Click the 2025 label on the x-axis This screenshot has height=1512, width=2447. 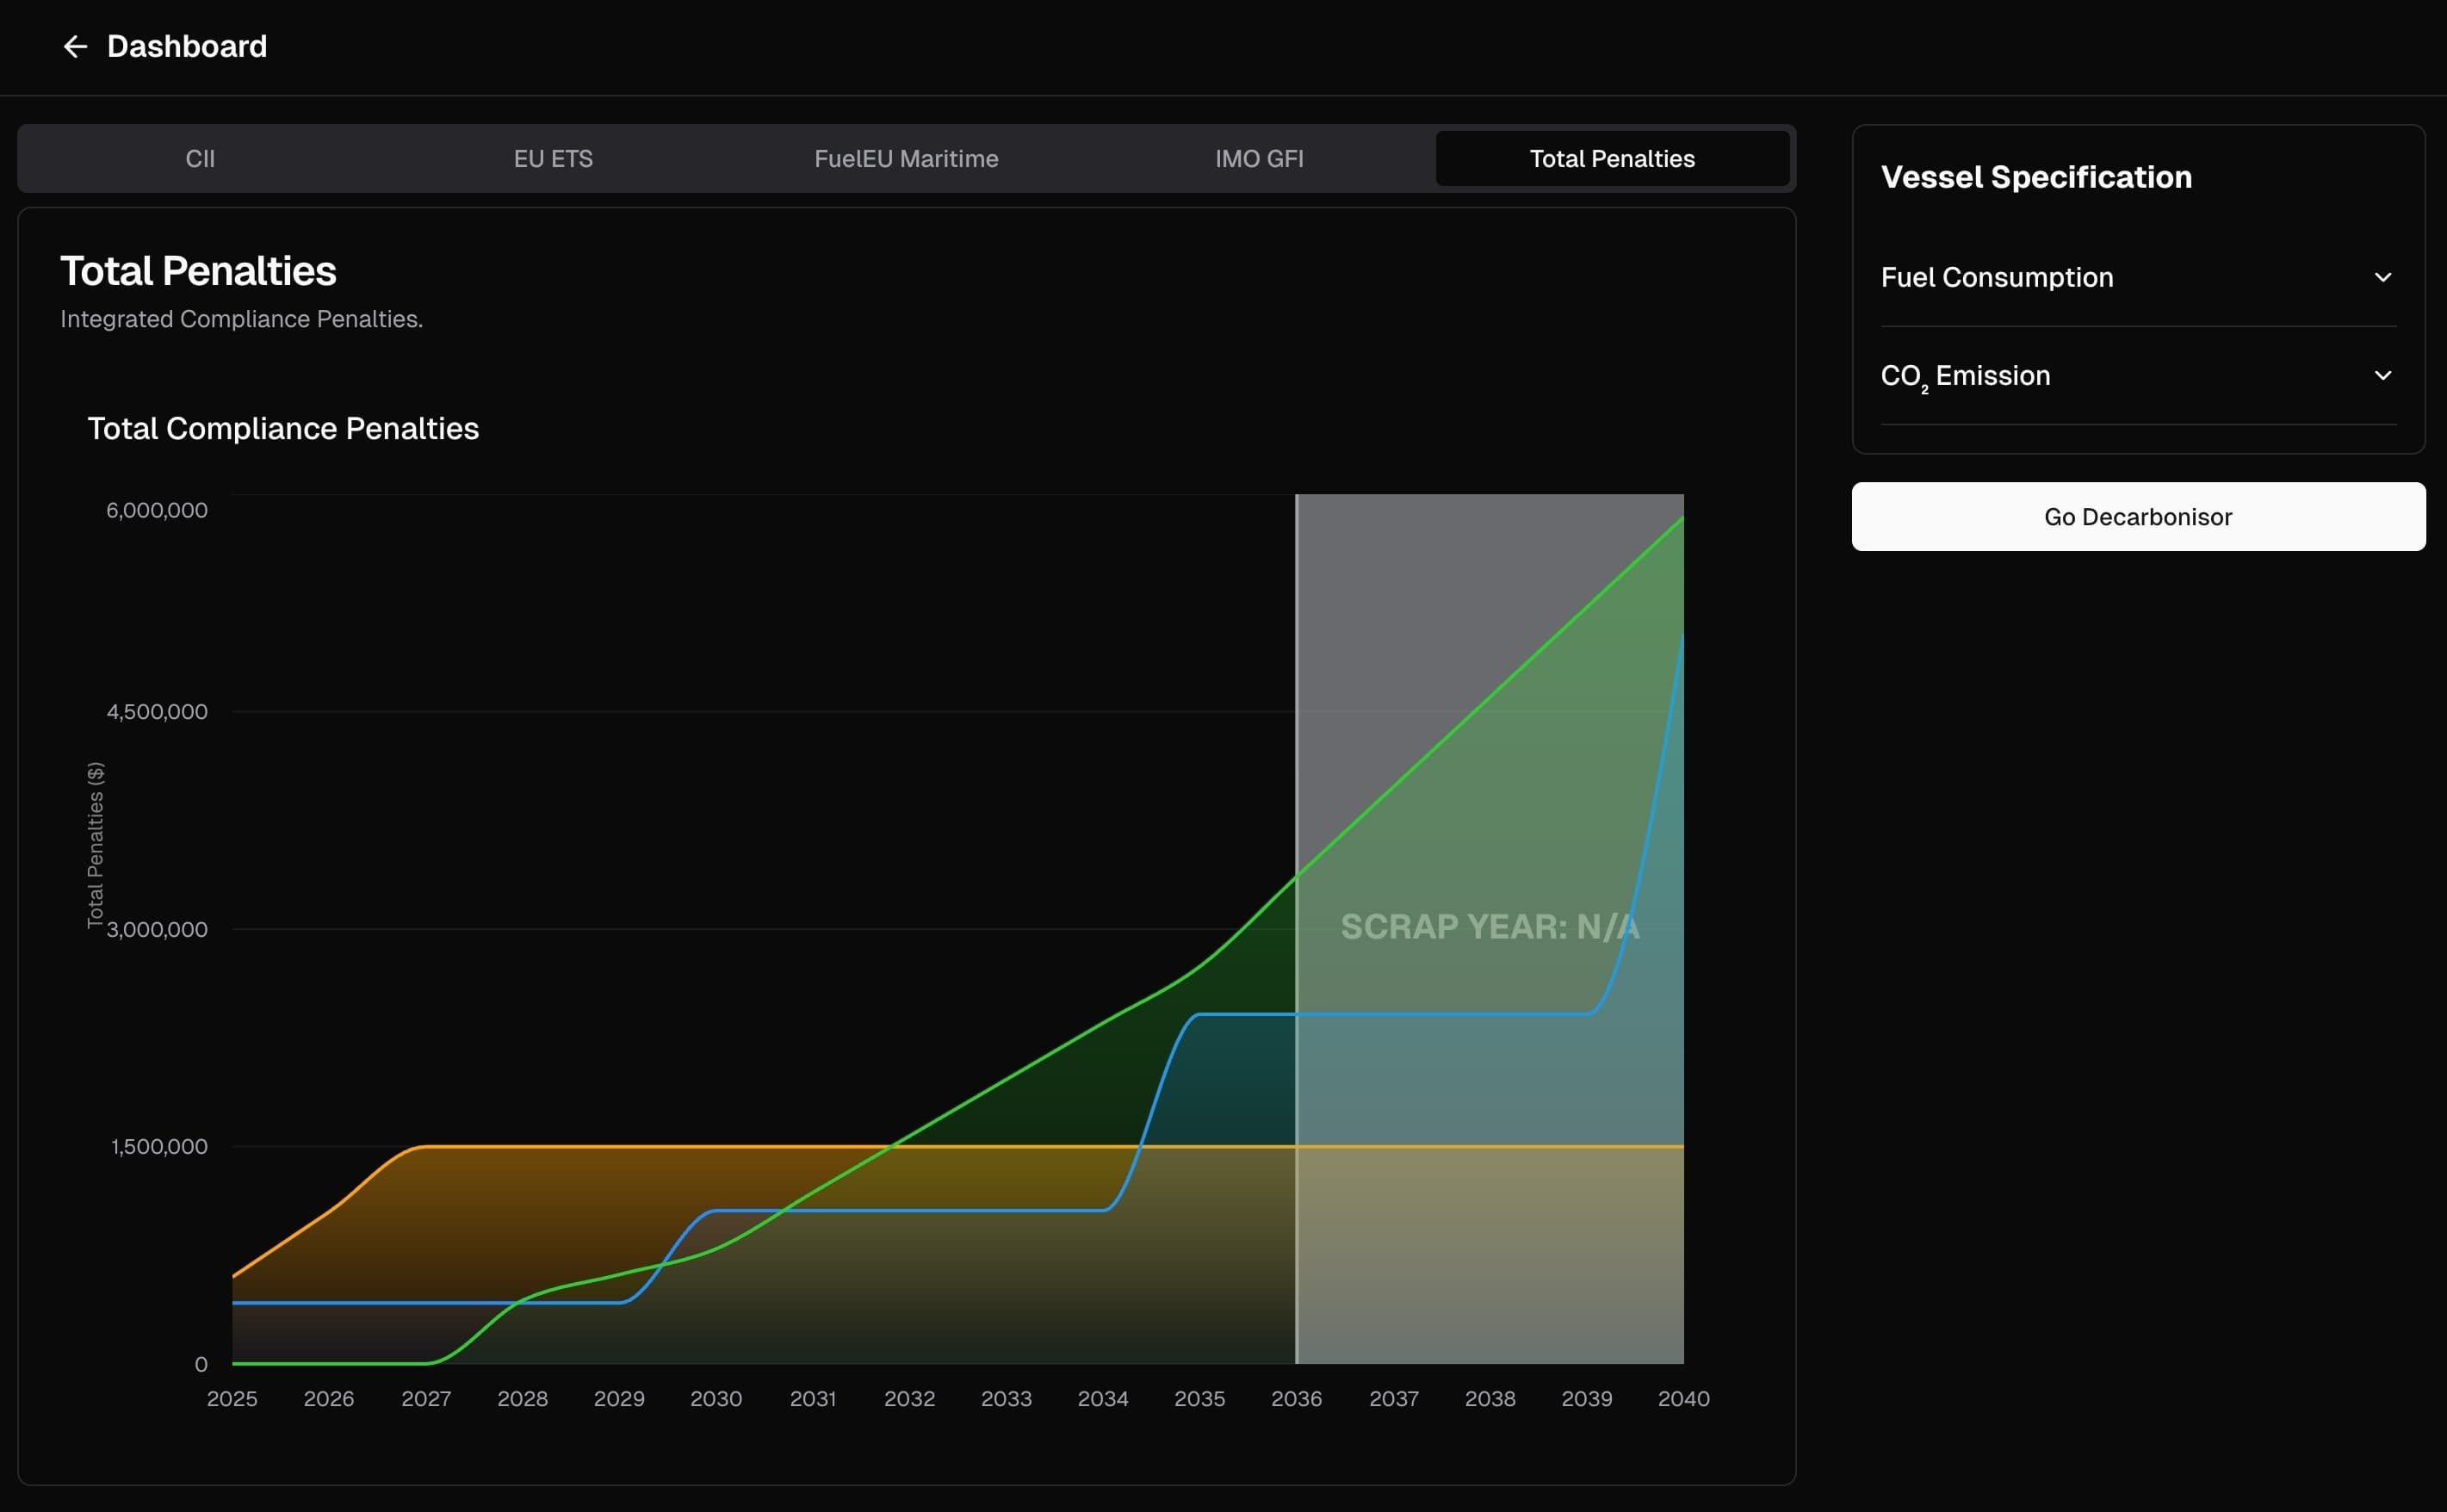click(x=232, y=1399)
